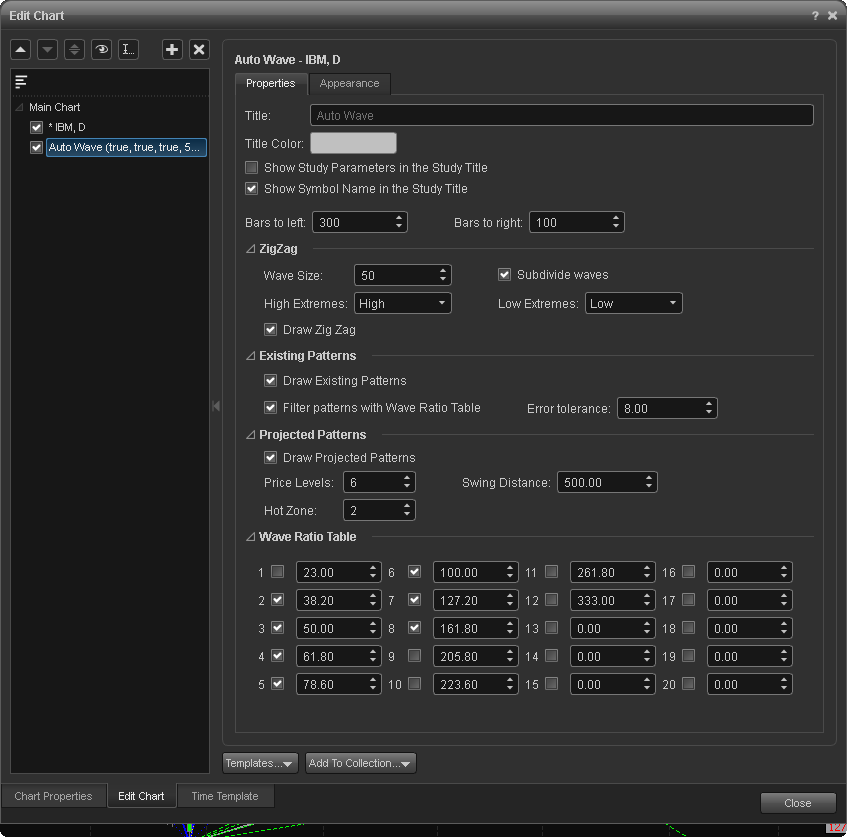Viewport: 847px width, 837px height.
Task: Collapse the Main Chart tree node
Action: [19, 107]
